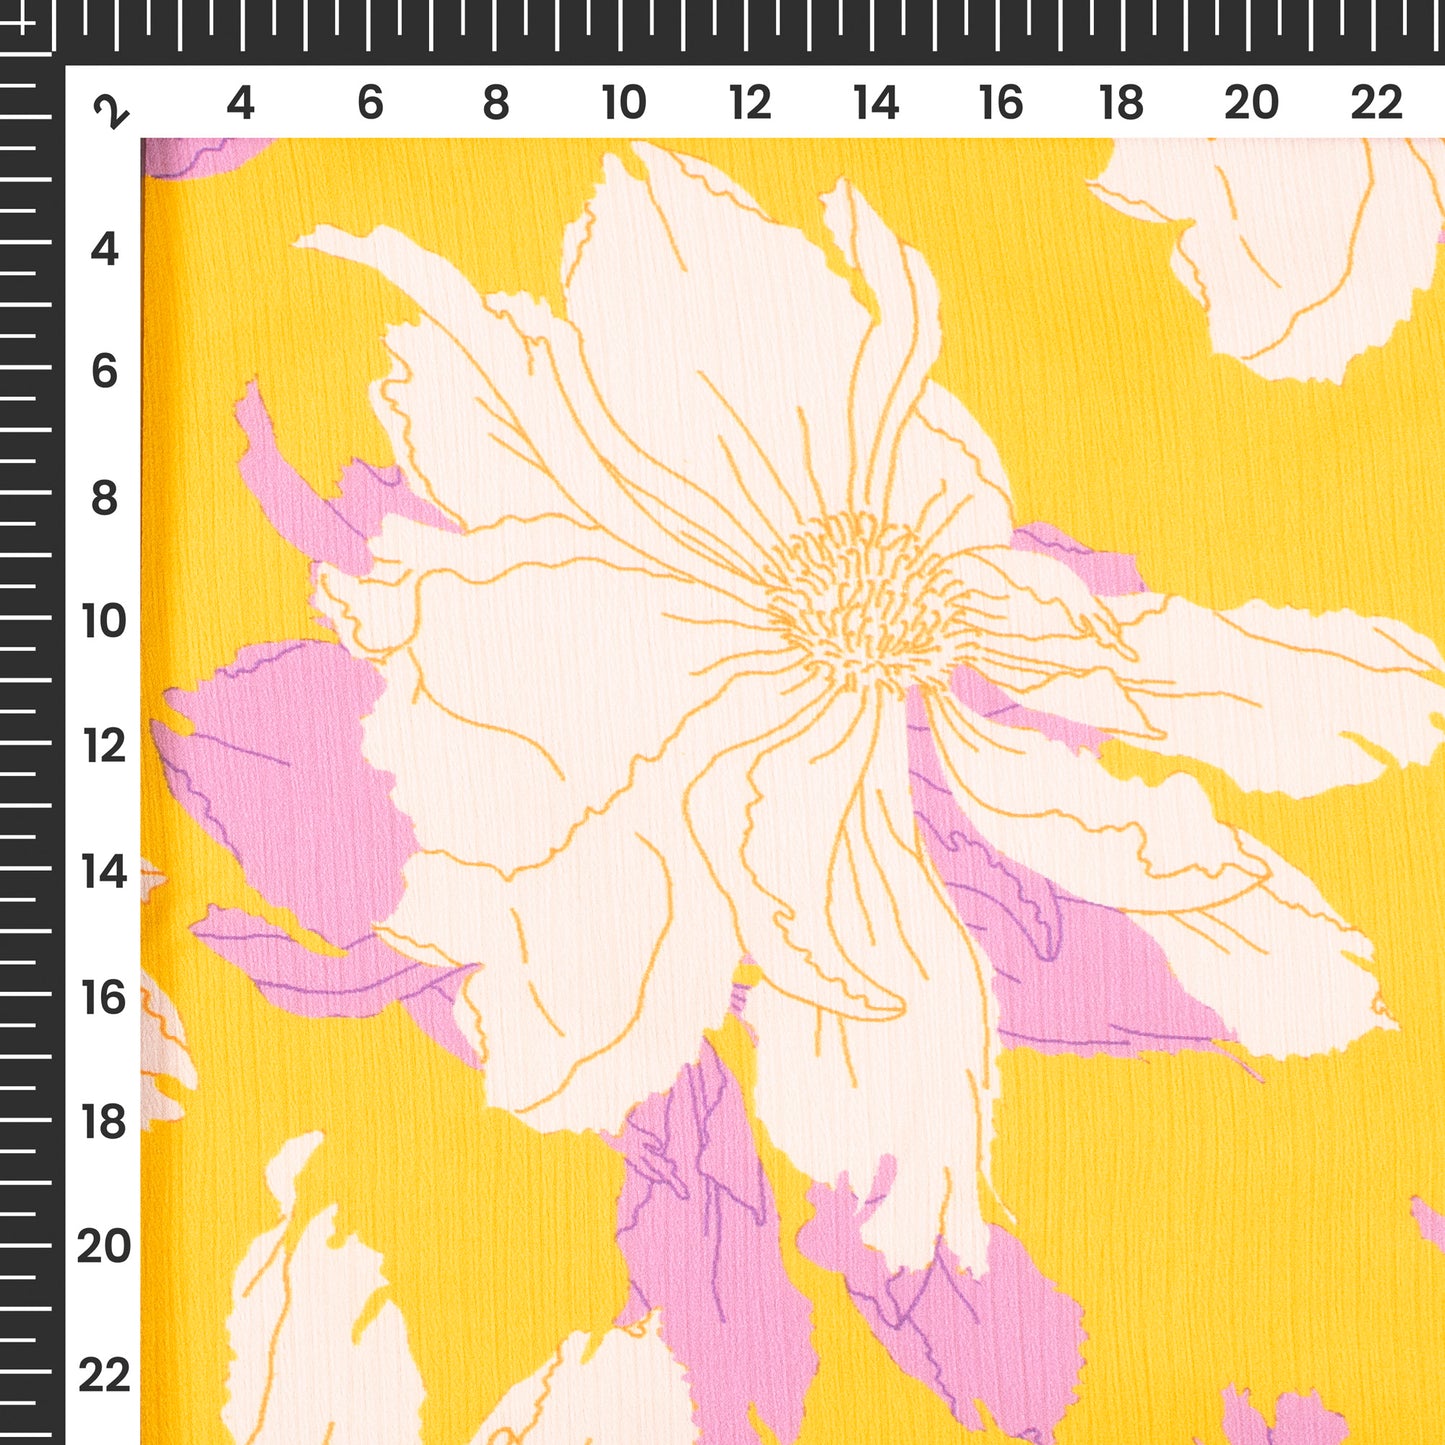1445x1445 pixels.
Task: Select the 10 mark on the horizontal ruler
Action: [623, 103]
